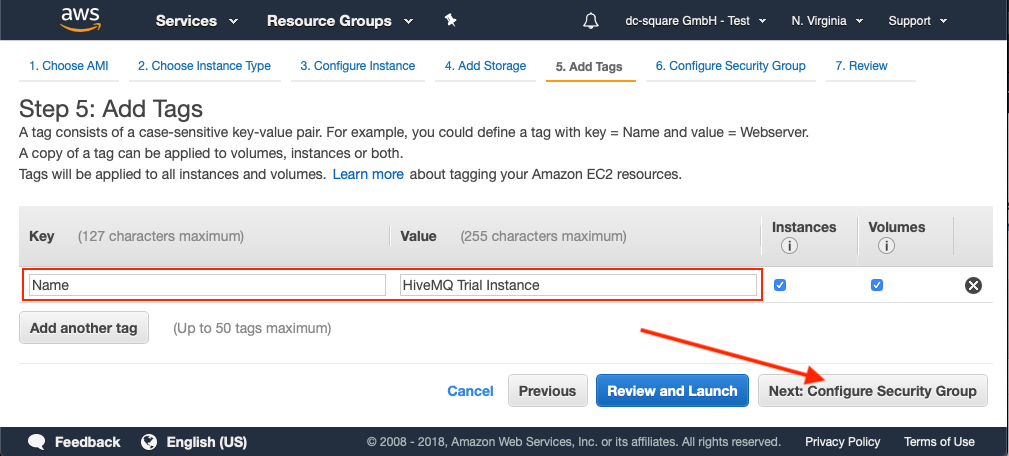Screen dimensions: 1009x456
Task: Toggle the Instances checkbox for Name tag
Action: click(x=780, y=285)
